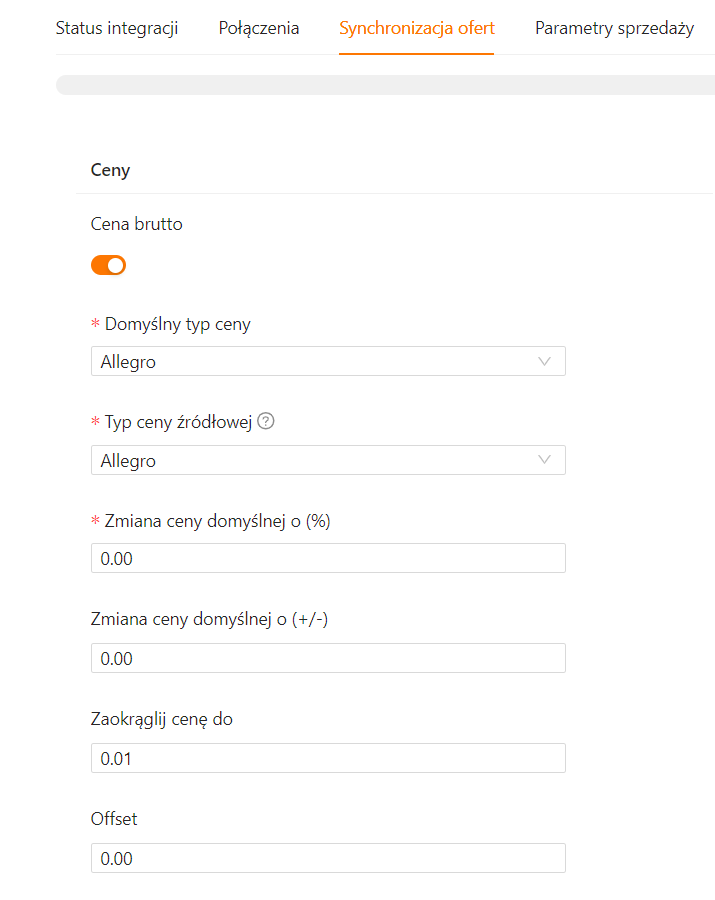Click the Cena brutto label text

137,224
